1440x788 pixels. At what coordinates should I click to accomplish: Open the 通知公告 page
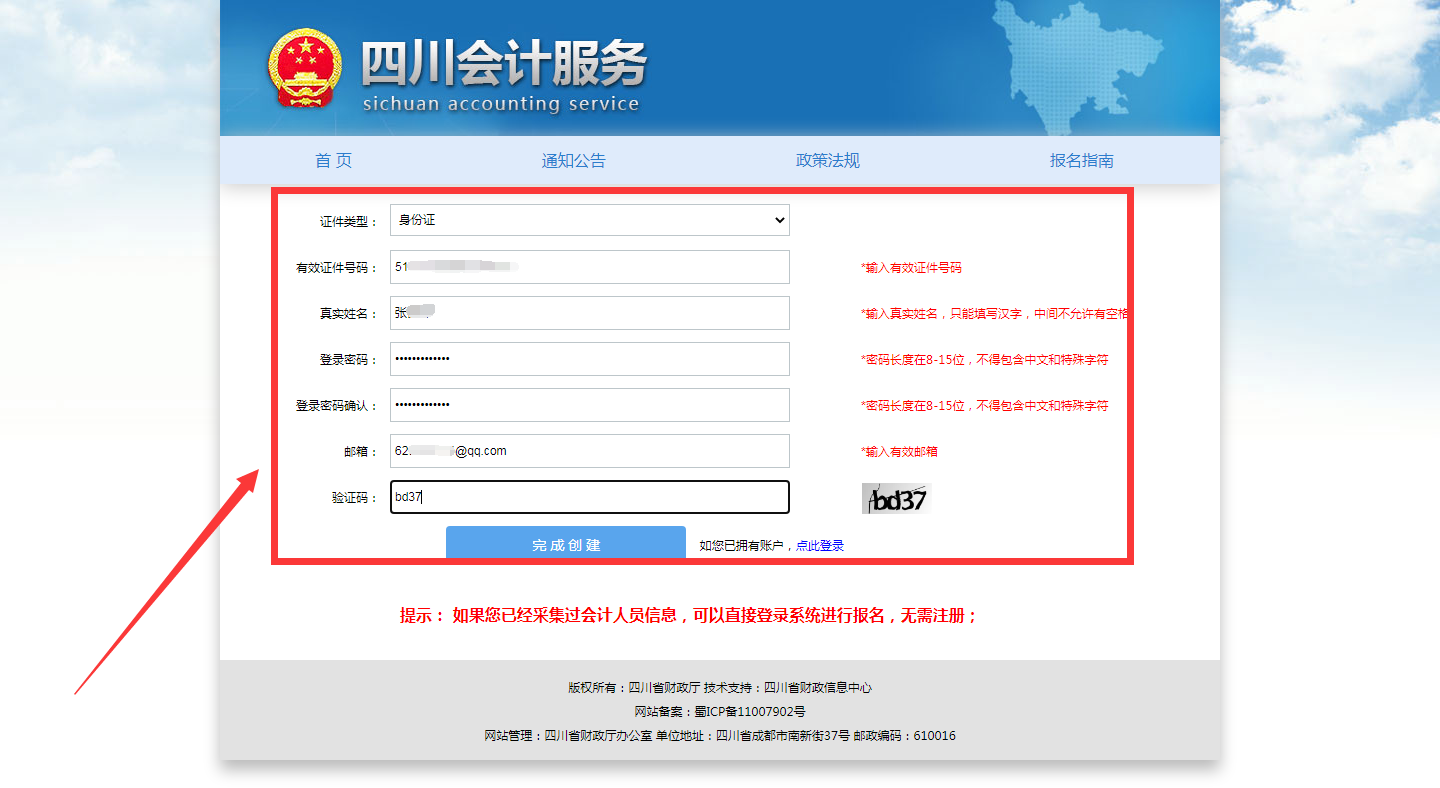pos(573,161)
